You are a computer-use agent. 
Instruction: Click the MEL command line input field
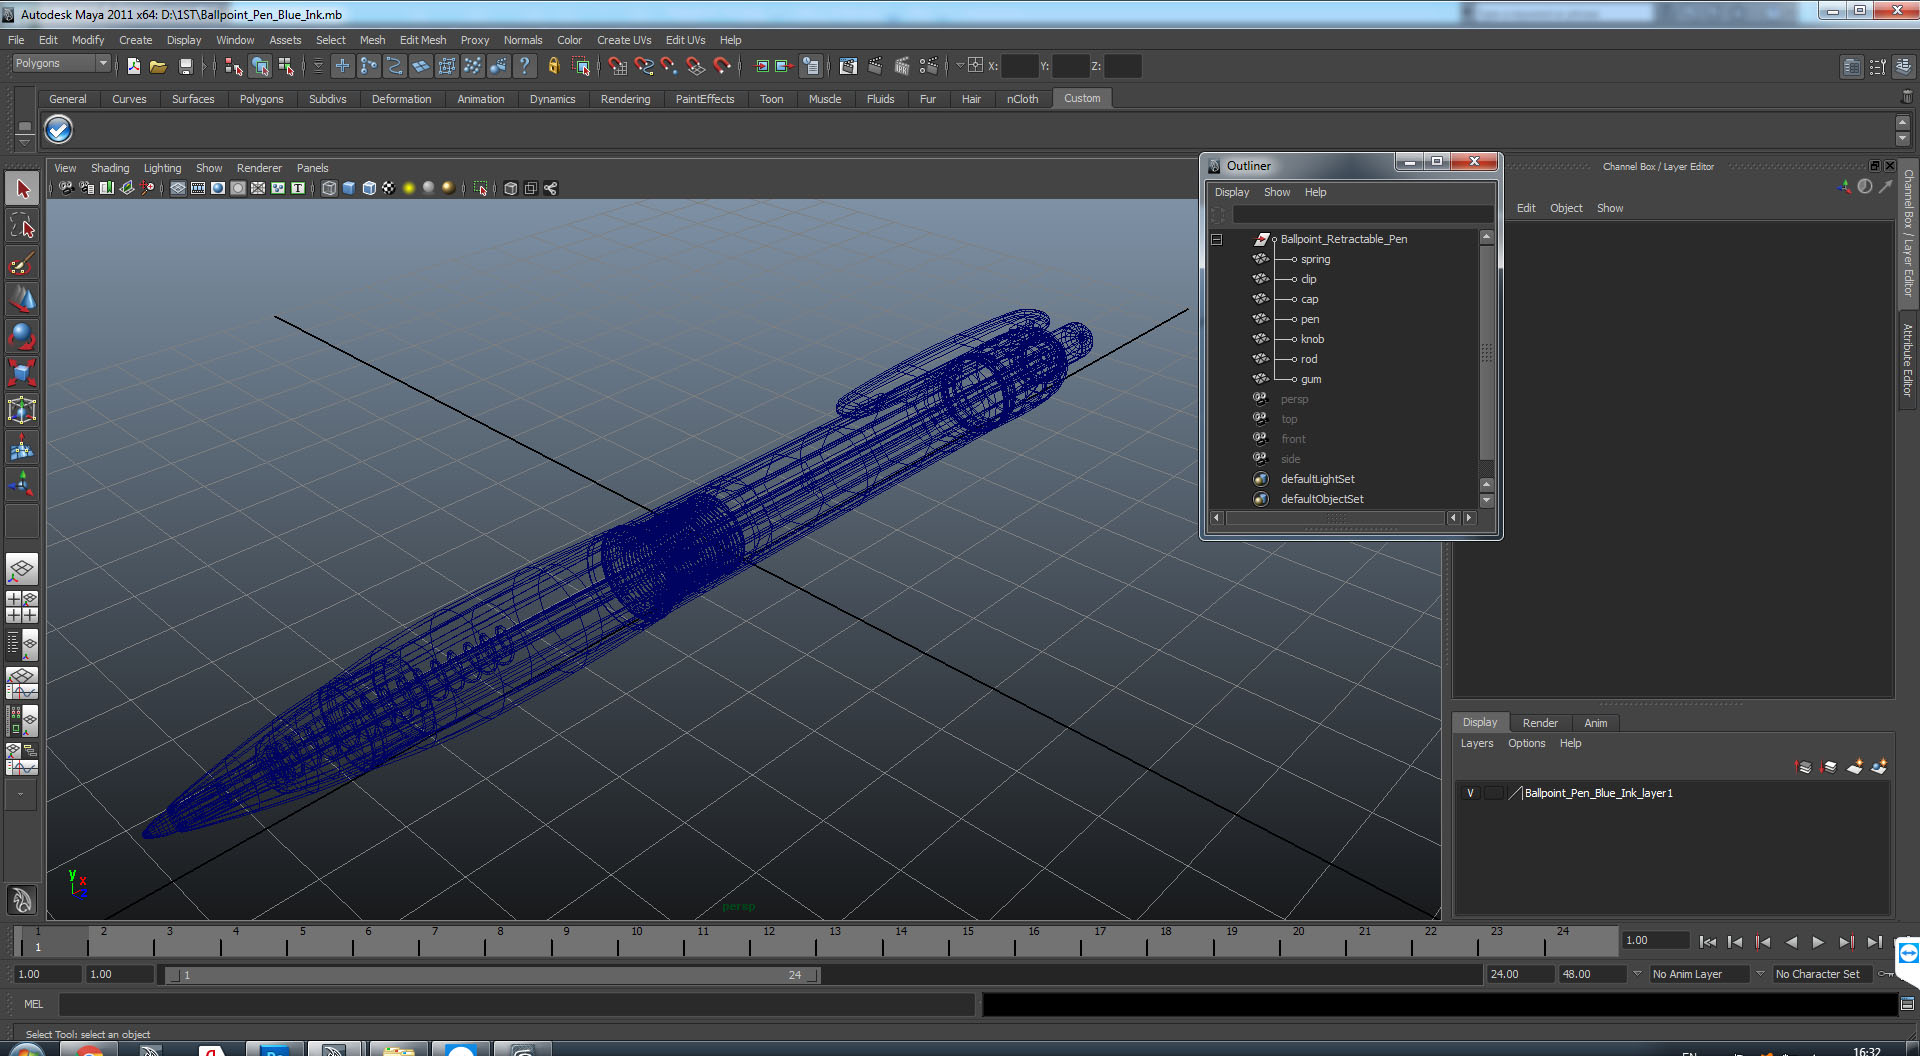click(516, 1004)
